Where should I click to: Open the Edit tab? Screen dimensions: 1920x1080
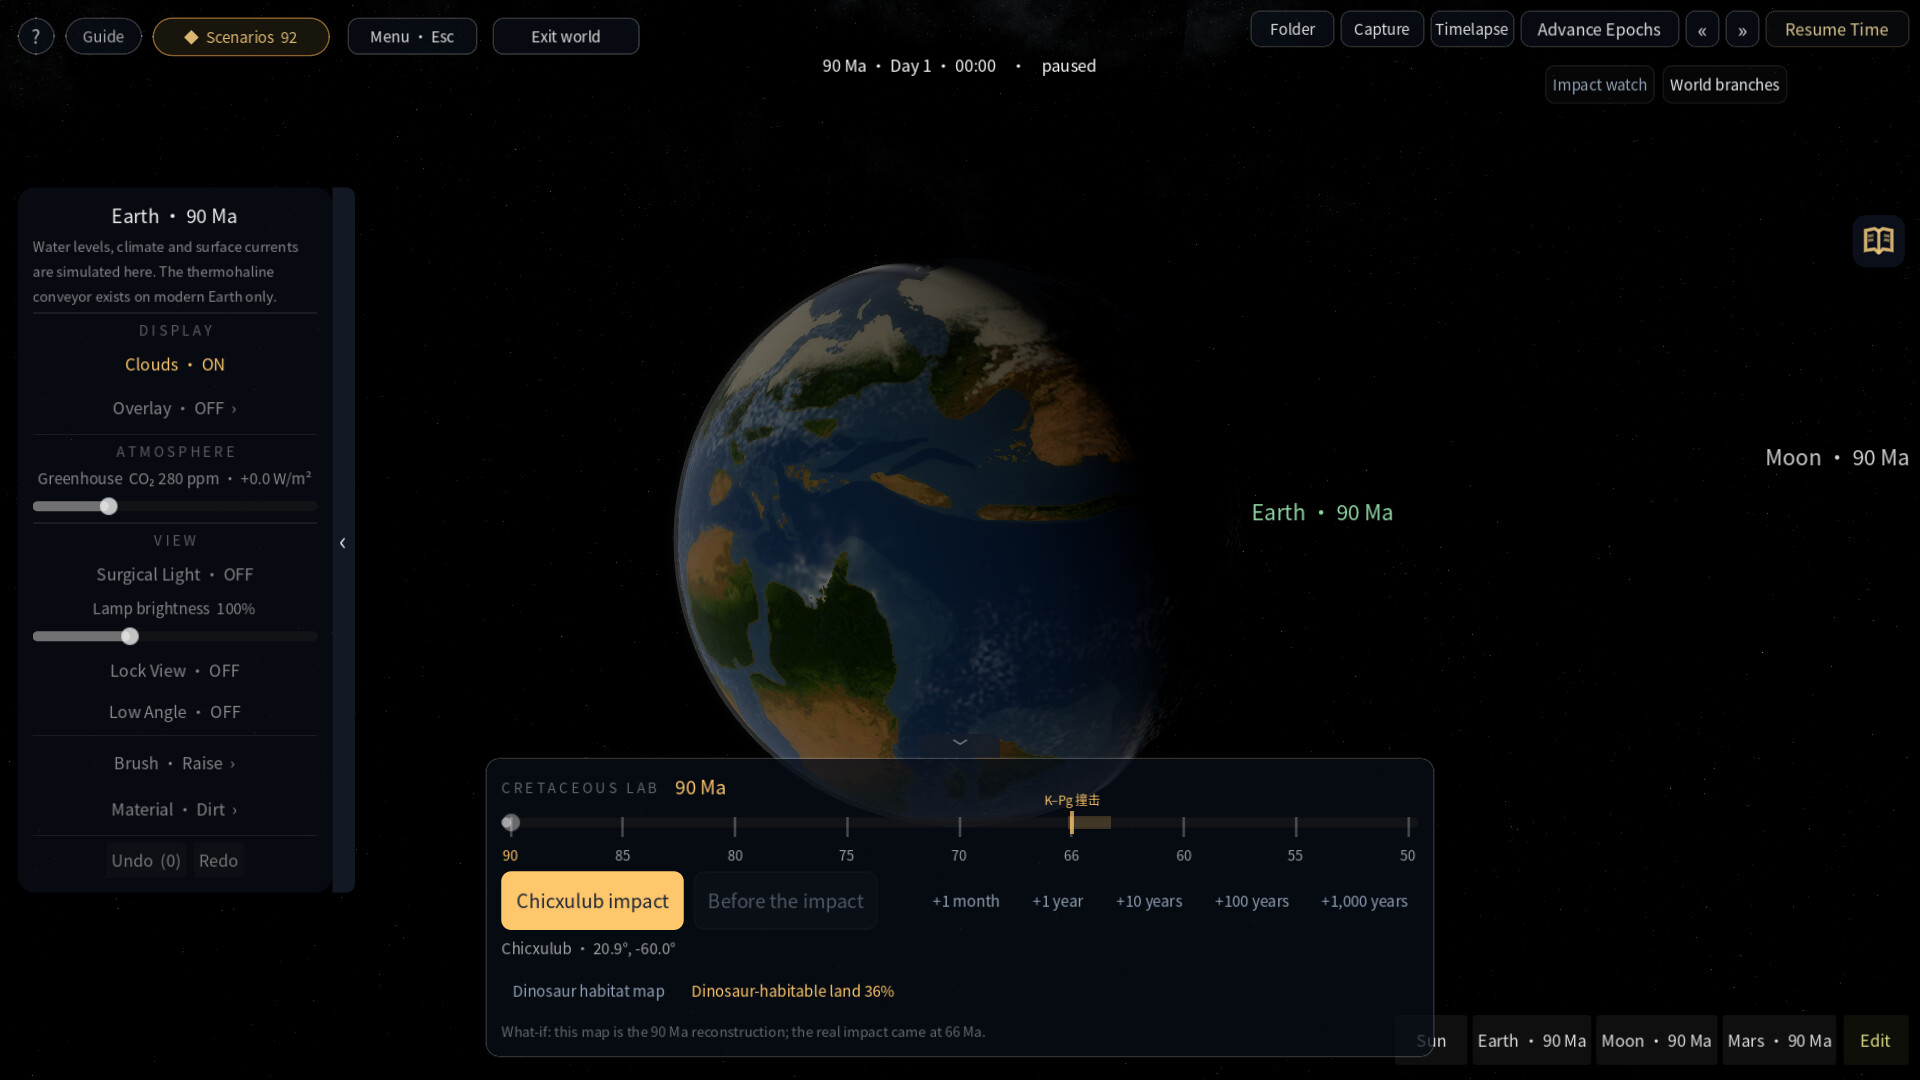pyautogui.click(x=1875, y=1041)
